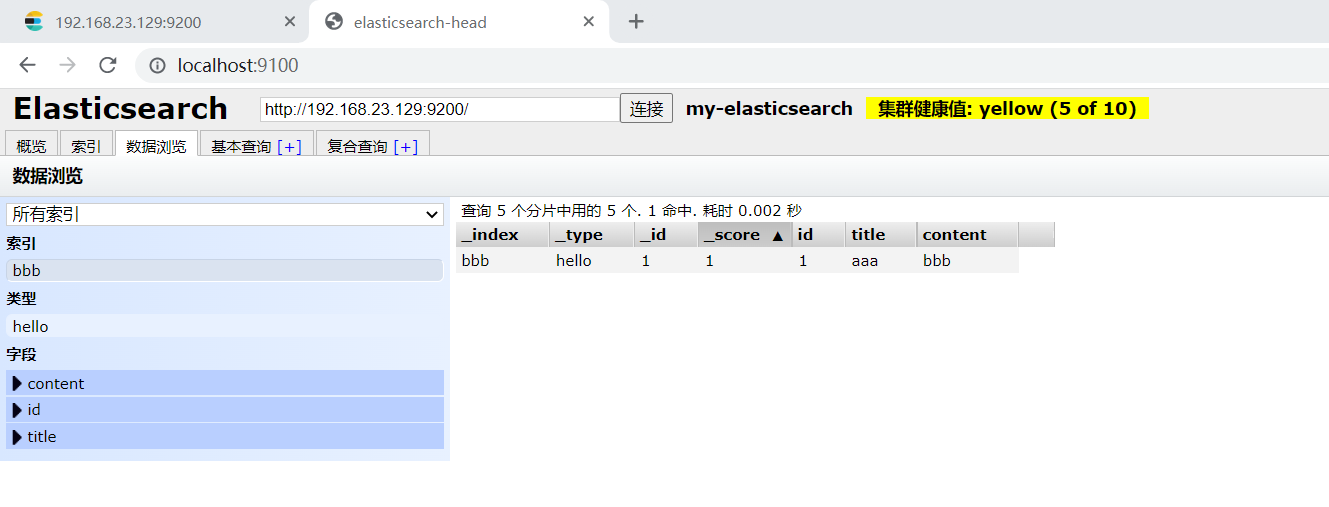Switch to the 192.168.23.129:9200 browser tab
Screen dimensions: 1329x507
154,21
